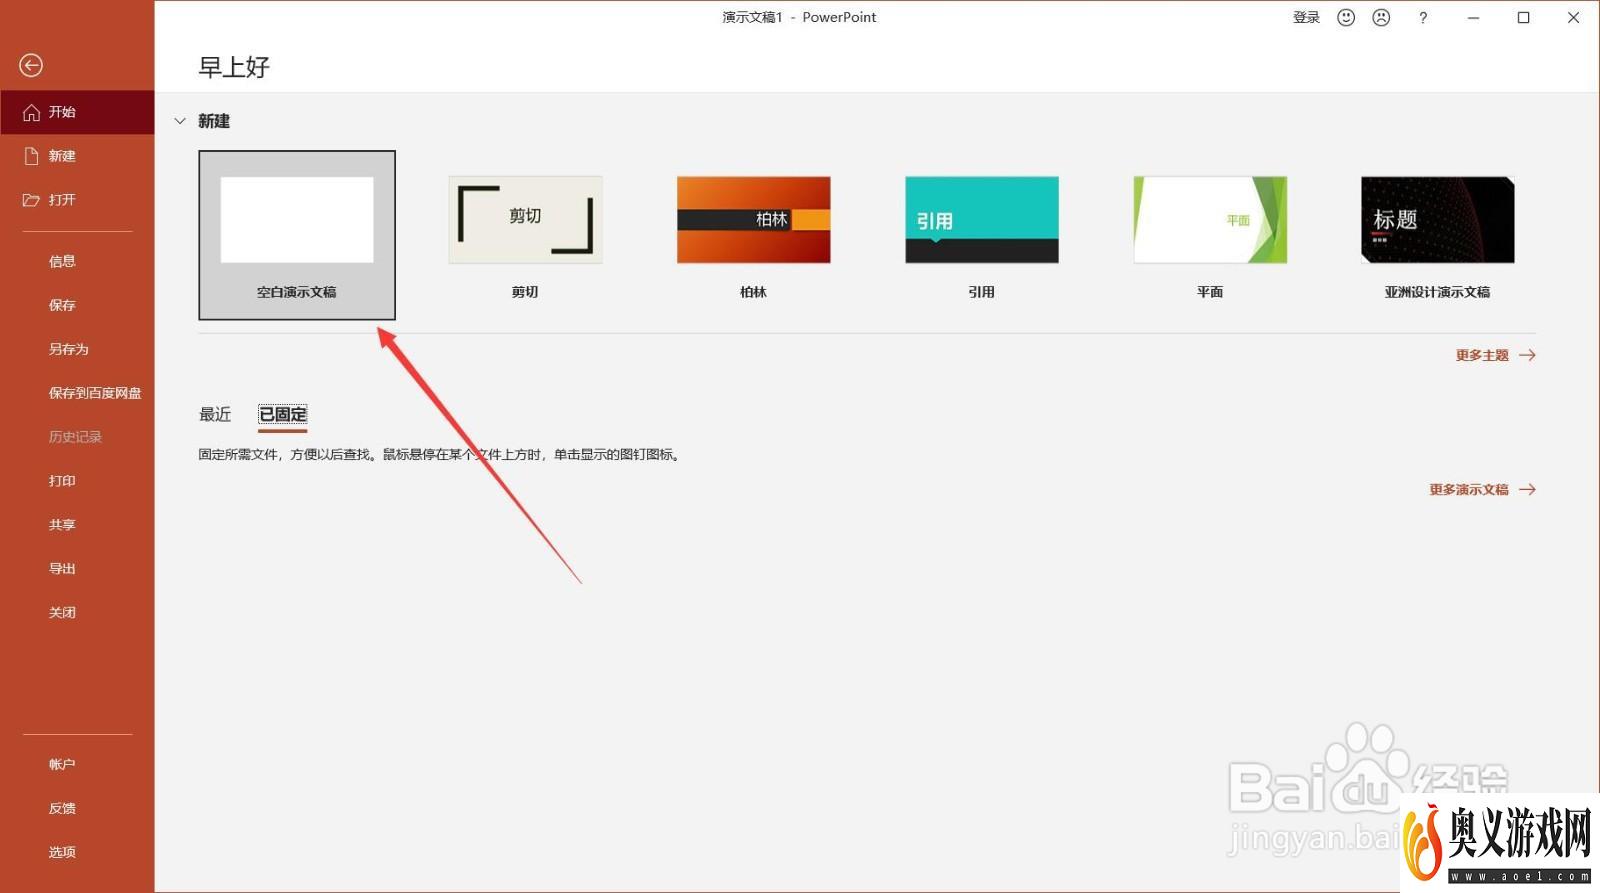
Task: Minimize the PowerPoint window
Action: pos(1473,17)
